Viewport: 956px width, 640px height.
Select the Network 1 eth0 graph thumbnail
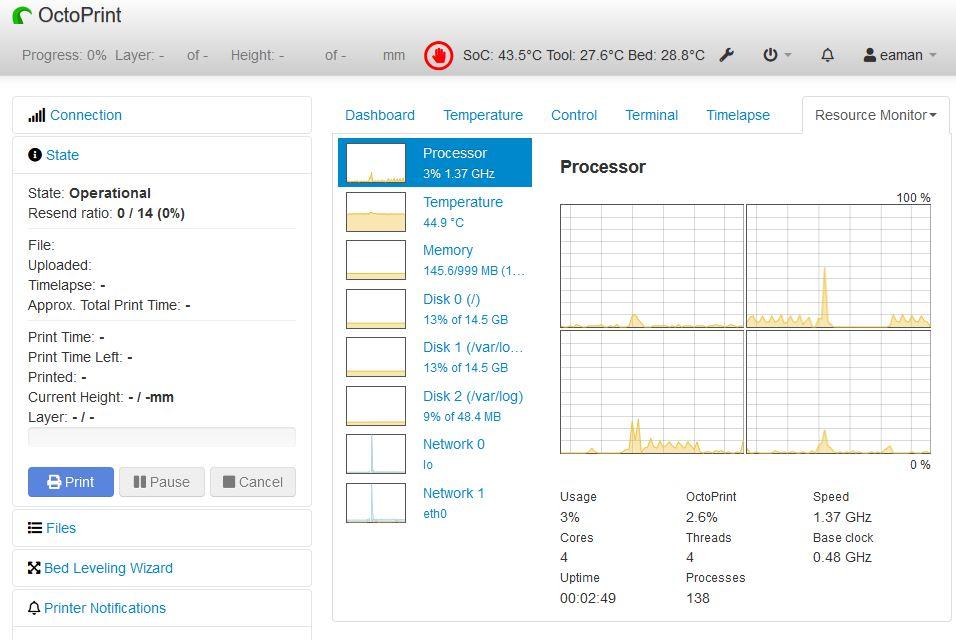pyautogui.click(x=376, y=503)
